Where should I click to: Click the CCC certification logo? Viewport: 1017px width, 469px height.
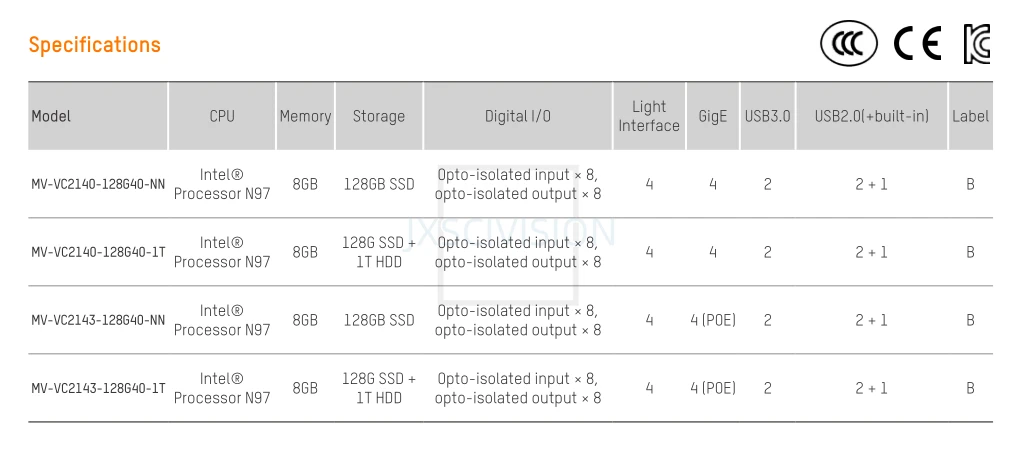tap(848, 44)
